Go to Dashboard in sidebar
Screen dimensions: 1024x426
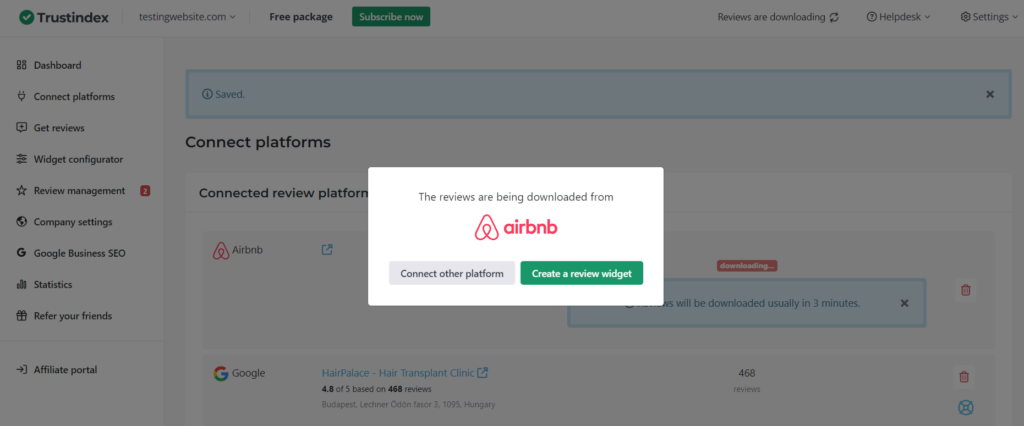coord(57,65)
